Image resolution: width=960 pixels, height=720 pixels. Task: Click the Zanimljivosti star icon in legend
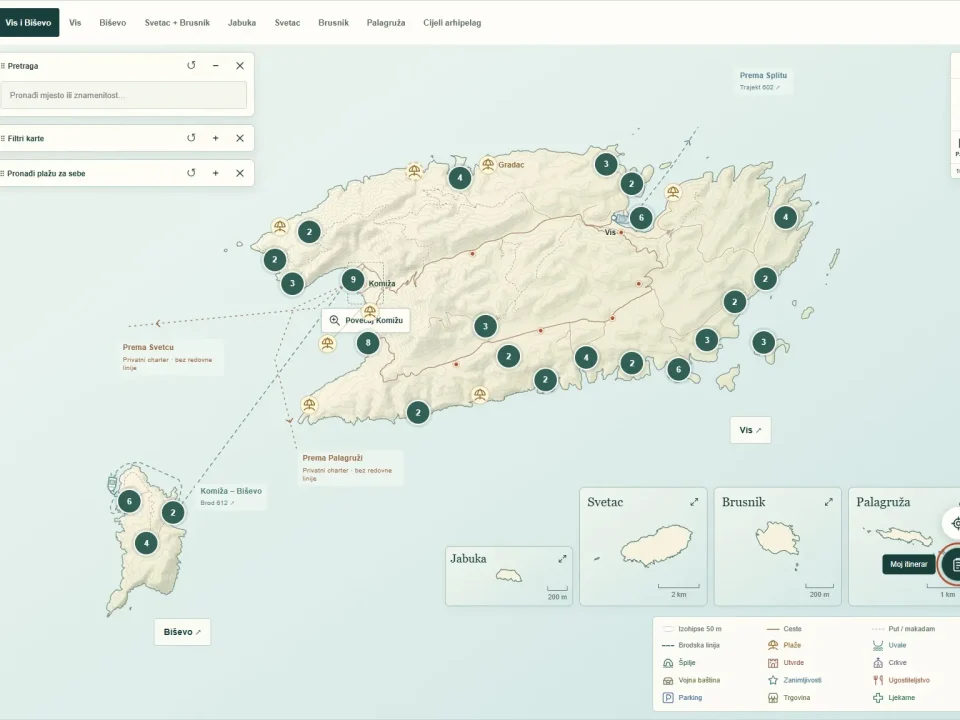click(x=773, y=680)
